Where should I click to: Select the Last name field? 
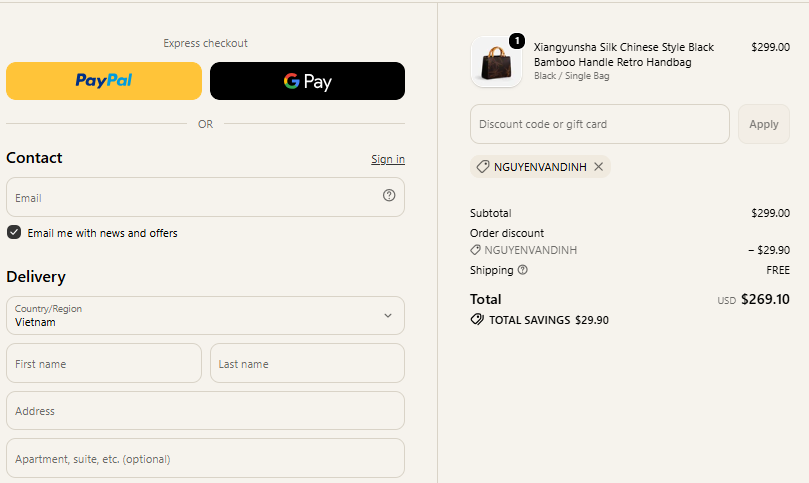(x=308, y=363)
